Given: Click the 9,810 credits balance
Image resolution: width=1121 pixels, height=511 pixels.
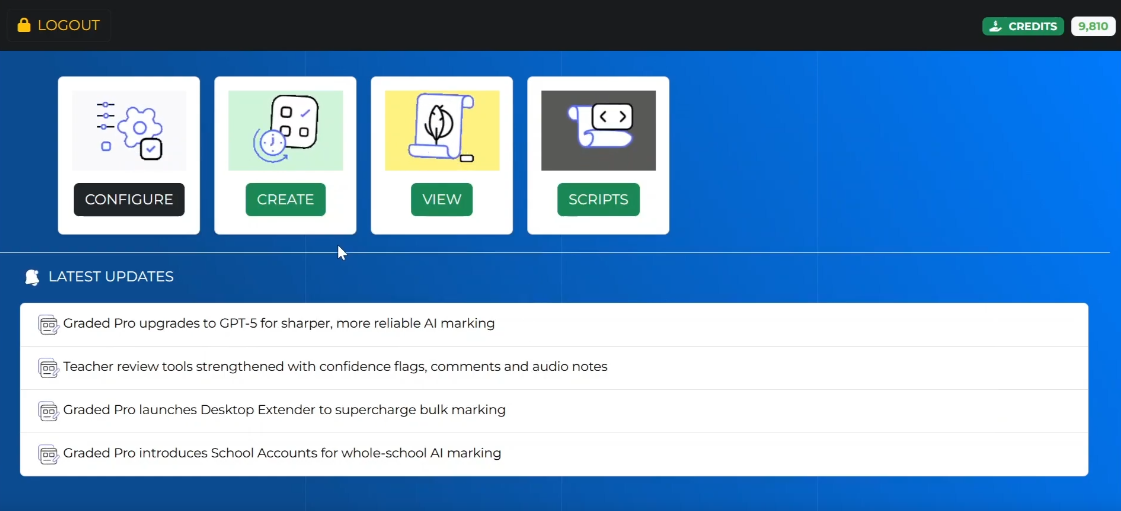Looking at the screenshot, I should pos(1093,26).
